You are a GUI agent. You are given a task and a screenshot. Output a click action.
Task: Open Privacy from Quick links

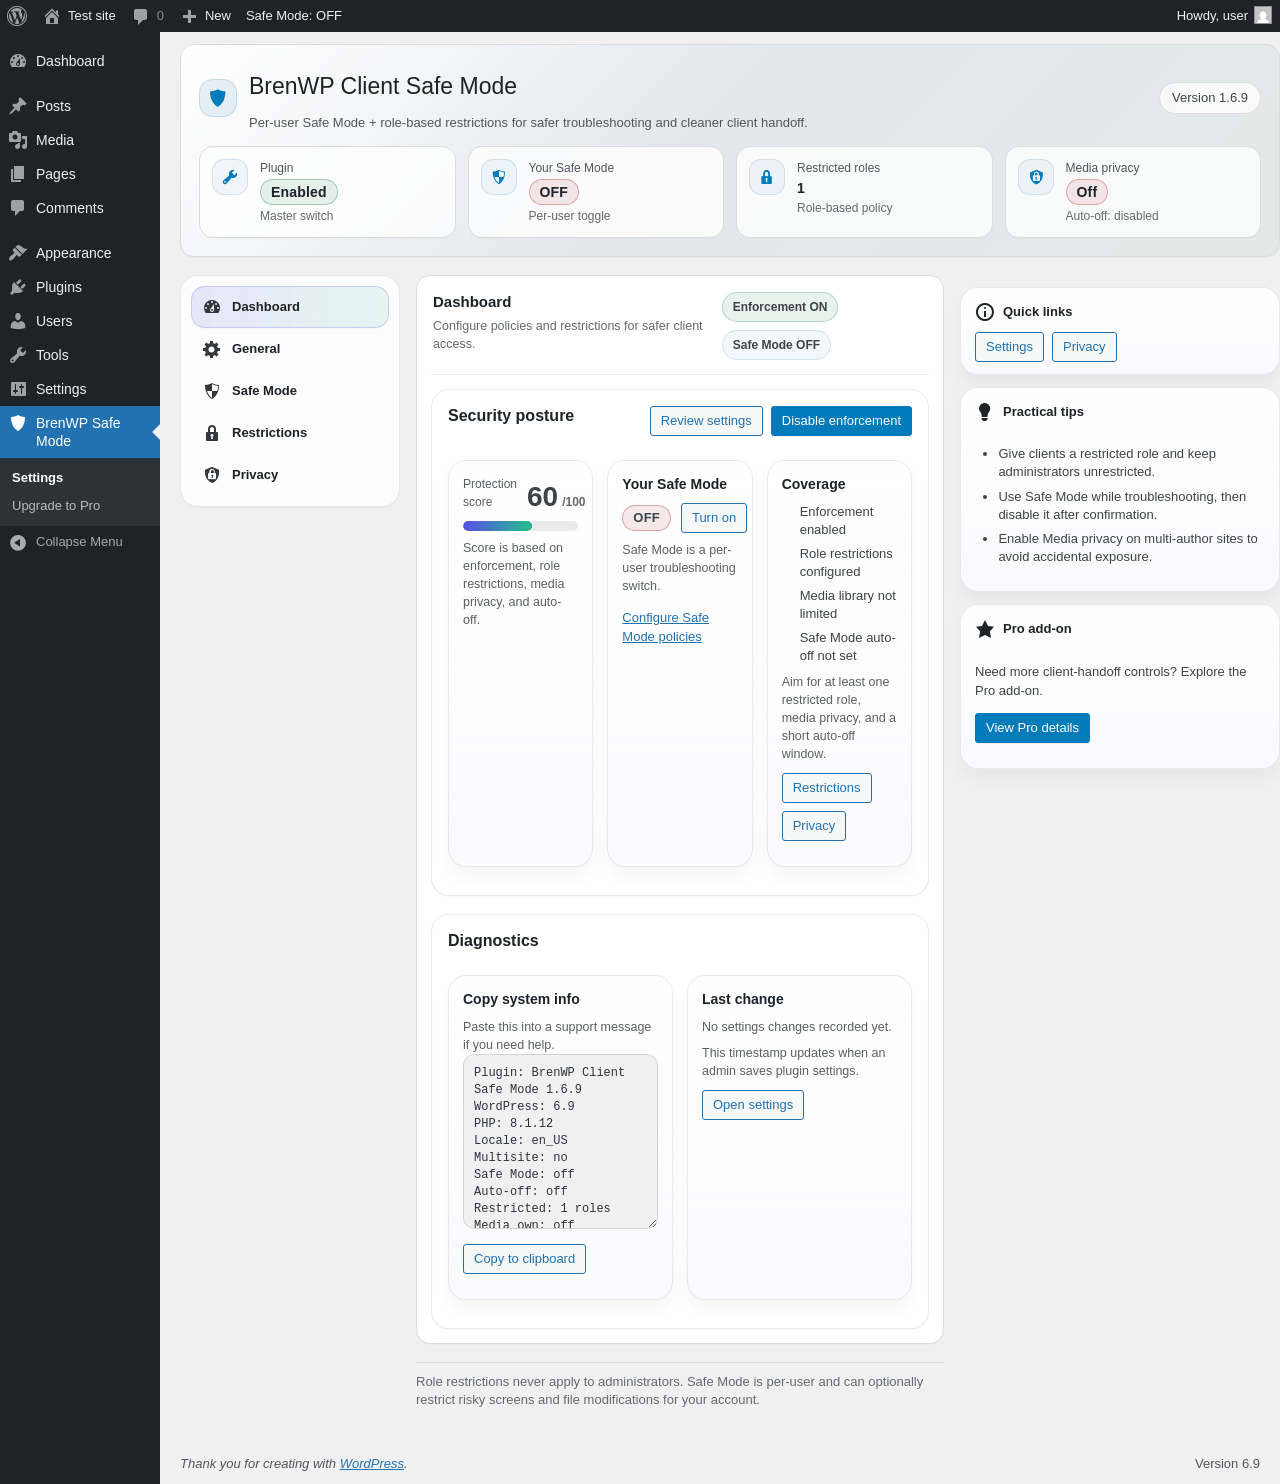point(1084,347)
